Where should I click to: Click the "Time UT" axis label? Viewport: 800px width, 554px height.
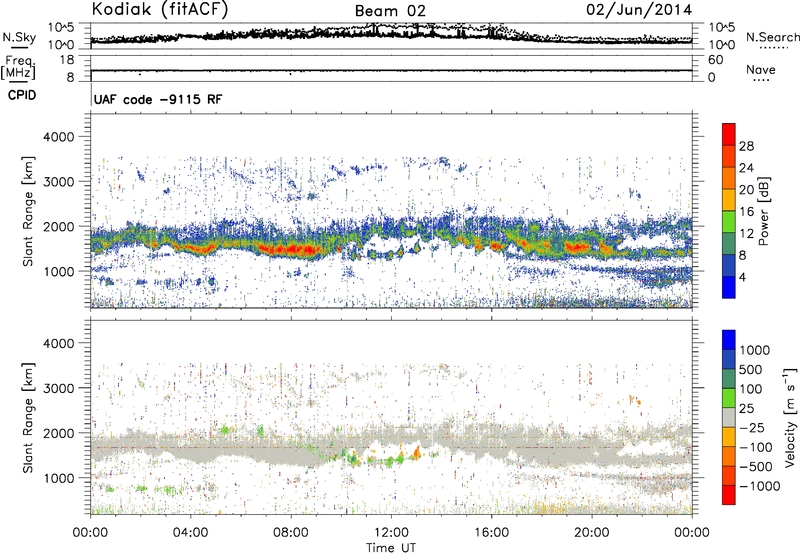coord(391,548)
